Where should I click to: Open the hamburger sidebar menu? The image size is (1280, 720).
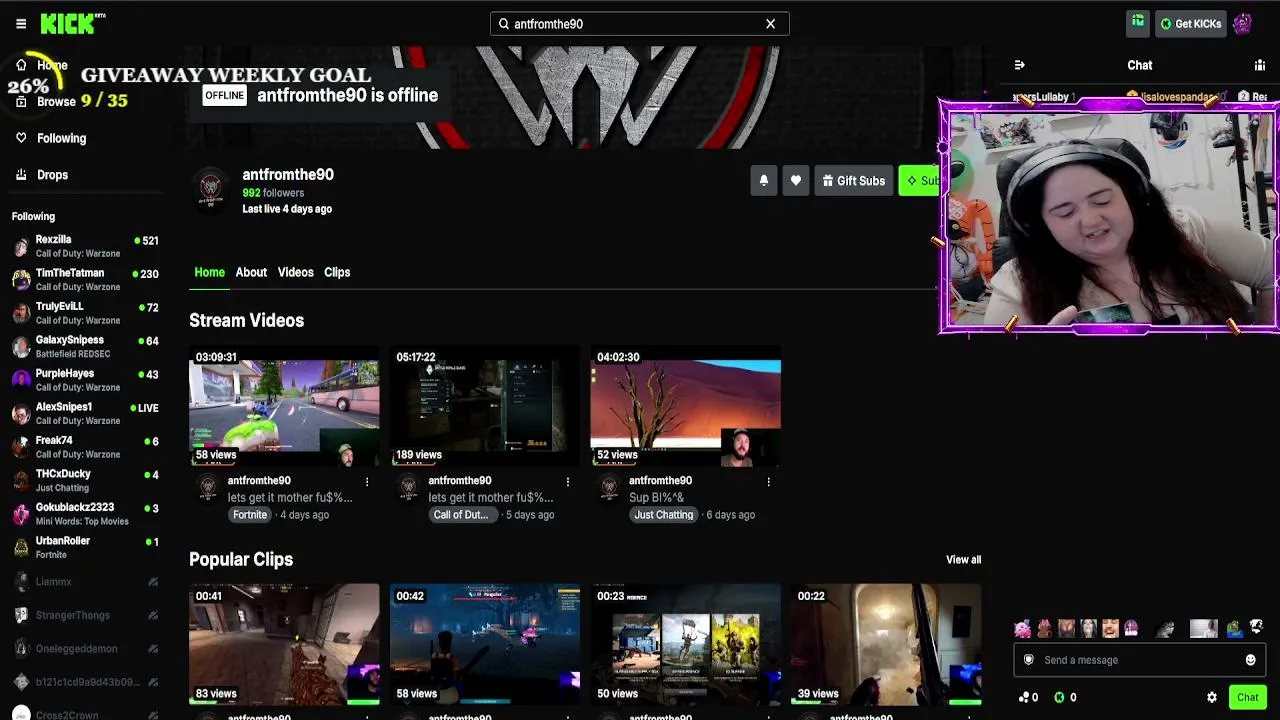pos(21,24)
